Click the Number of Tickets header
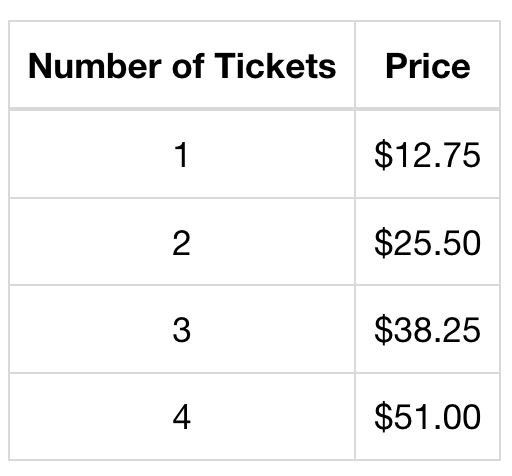 (182, 66)
